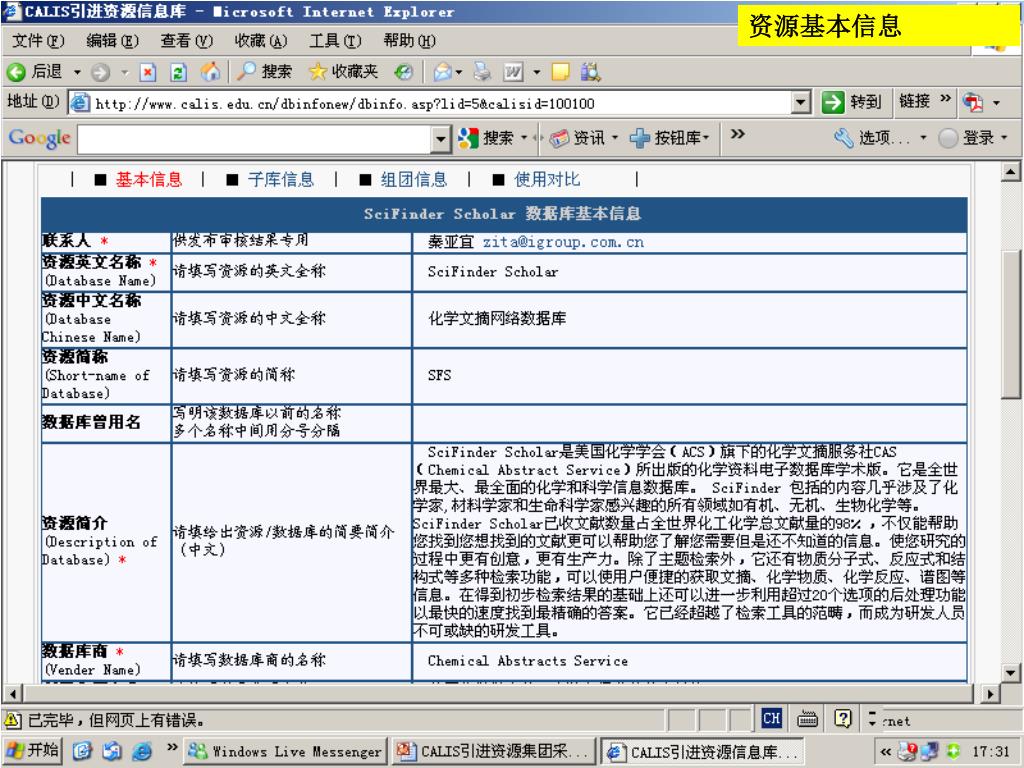The width and height of the screenshot is (1024, 768).
Task: Expand the Google search box dropdown
Action: point(441,138)
